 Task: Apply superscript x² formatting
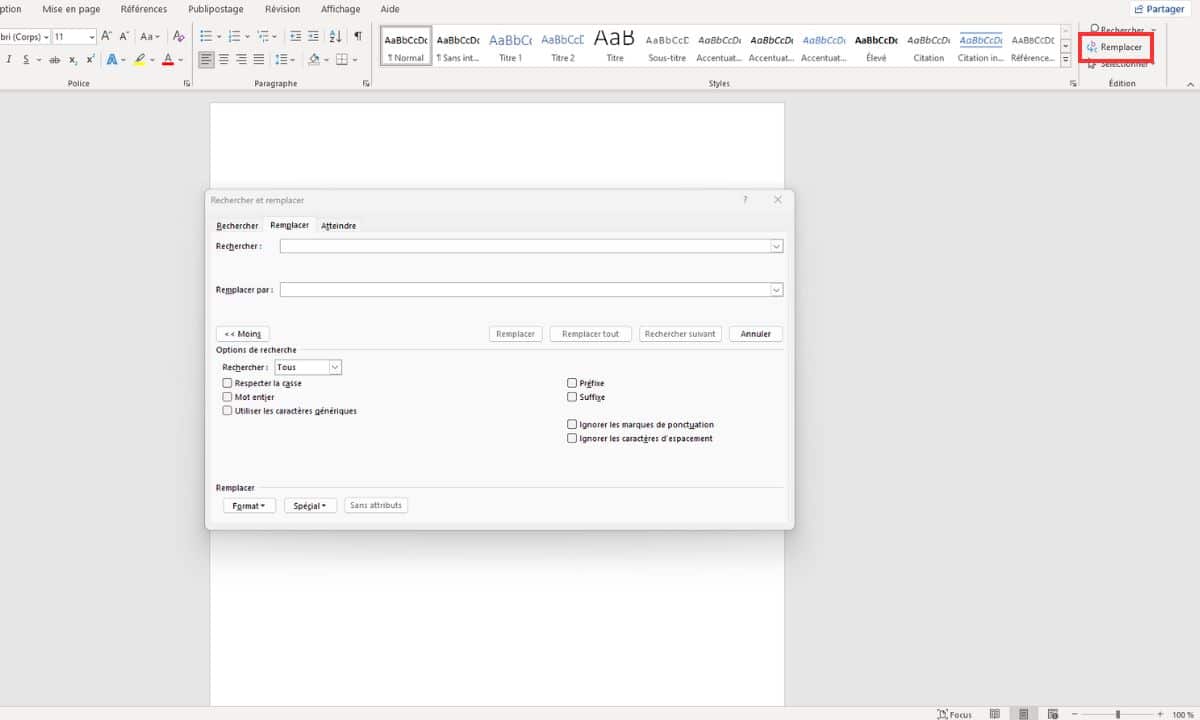[90, 60]
